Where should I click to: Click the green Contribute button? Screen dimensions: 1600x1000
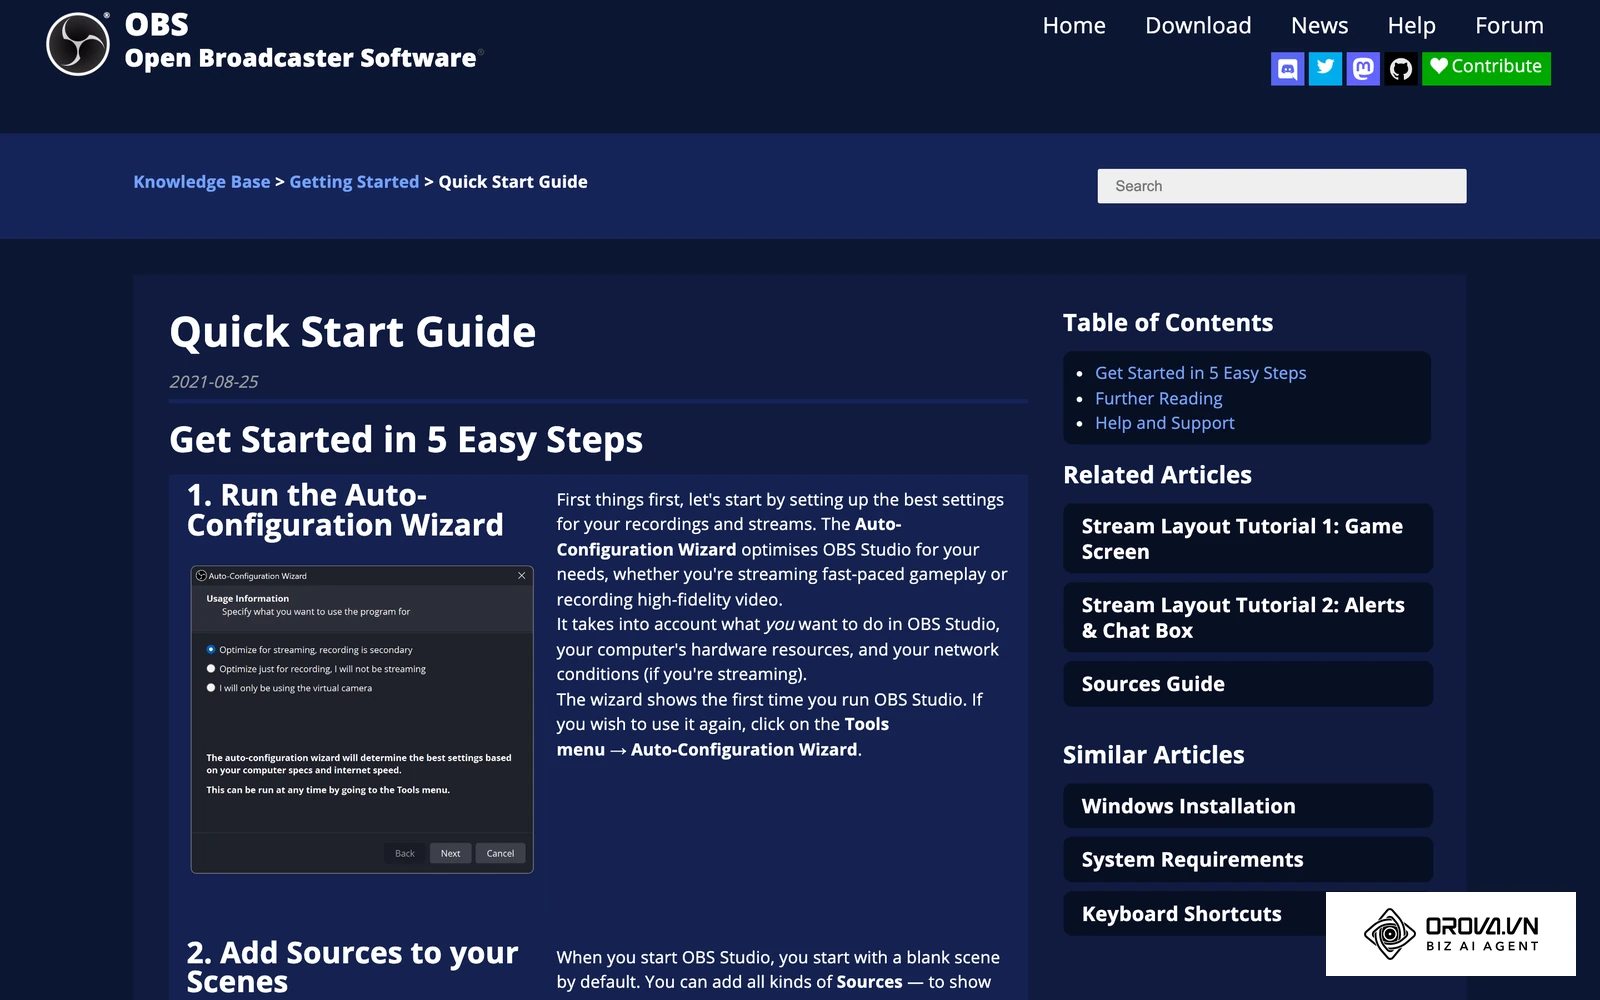1486,69
